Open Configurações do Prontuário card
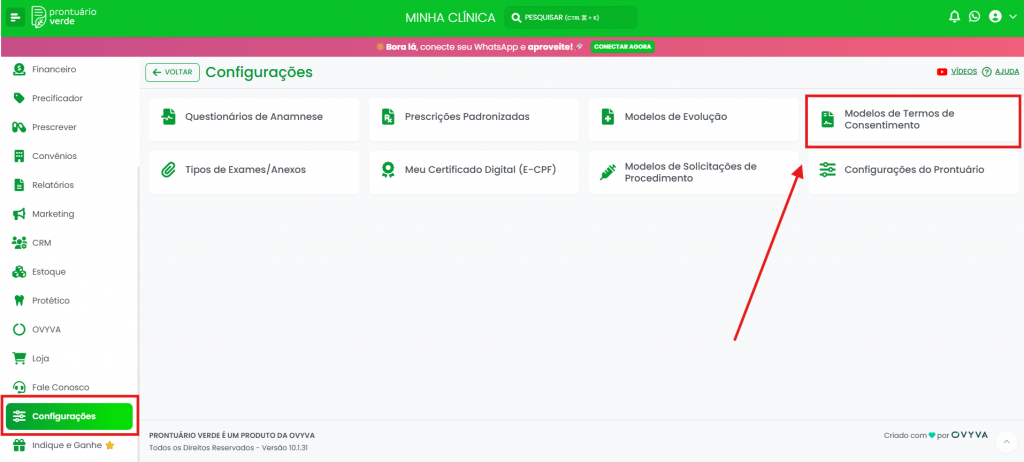This screenshot has width=1024, height=462. (x=912, y=170)
